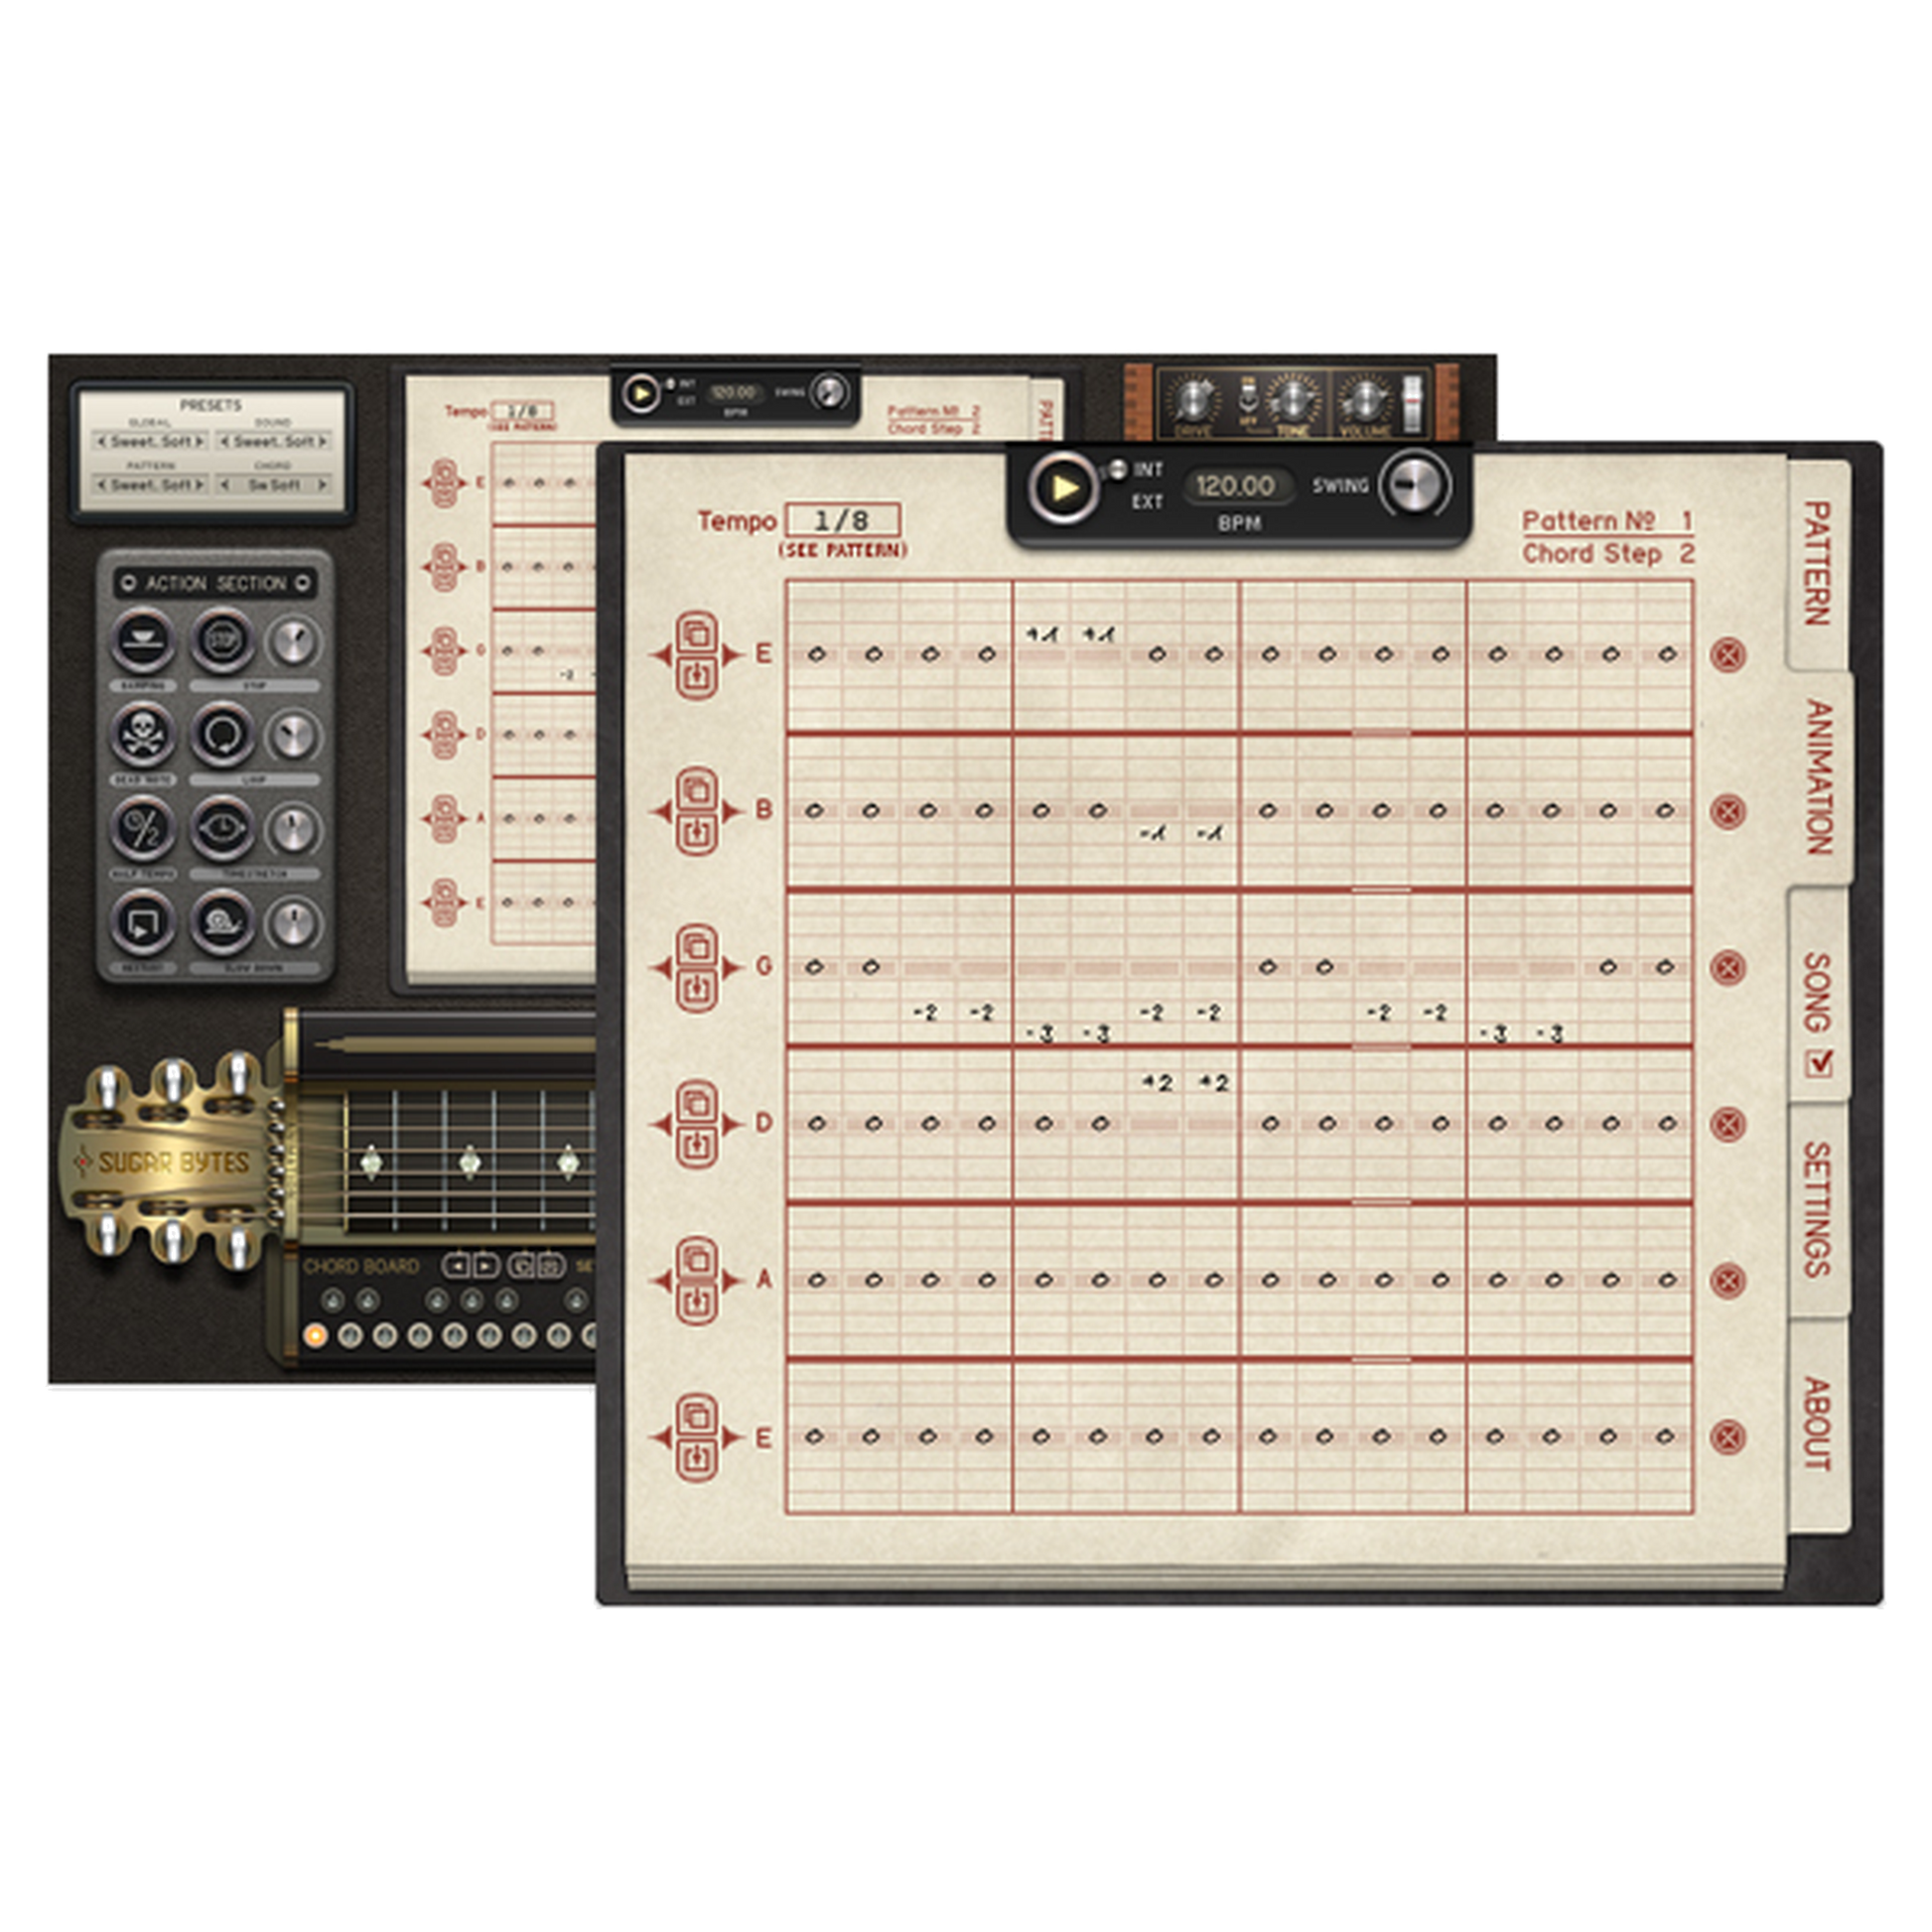Go to next chord on Chord Board
This screenshot has height=1932, width=1932.
(485, 1265)
